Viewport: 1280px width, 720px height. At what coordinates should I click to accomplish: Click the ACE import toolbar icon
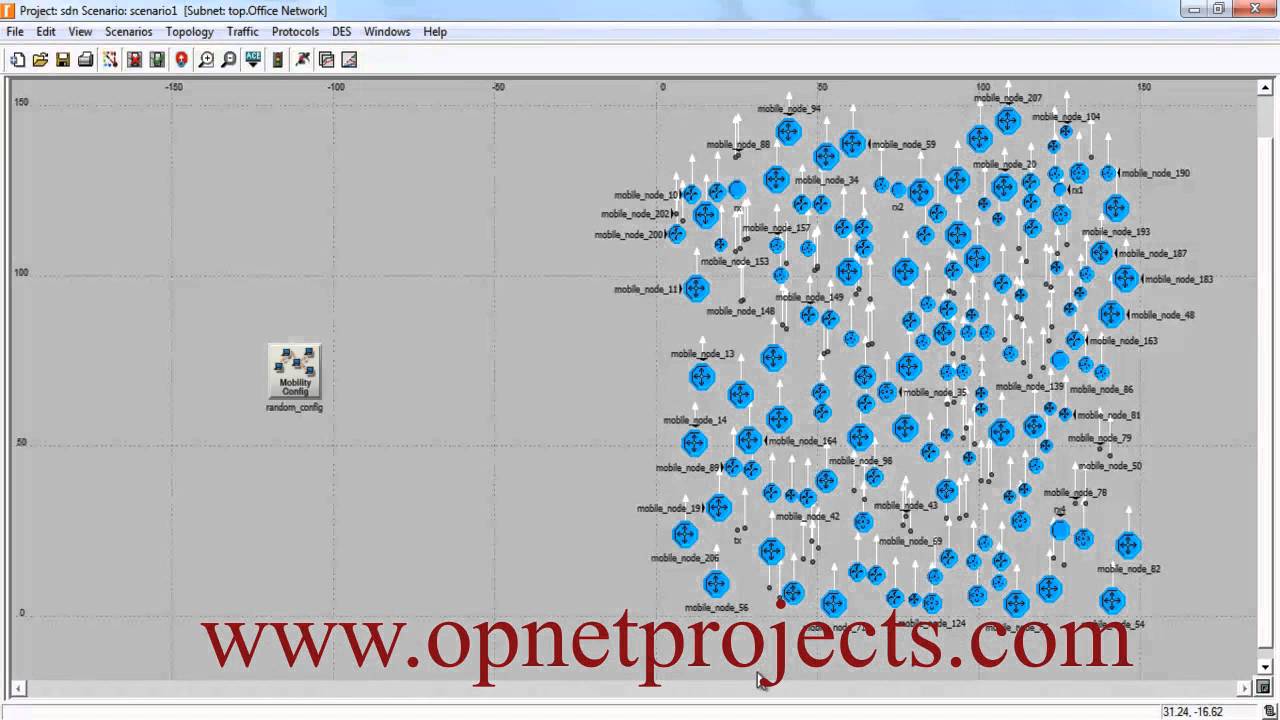(253, 60)
